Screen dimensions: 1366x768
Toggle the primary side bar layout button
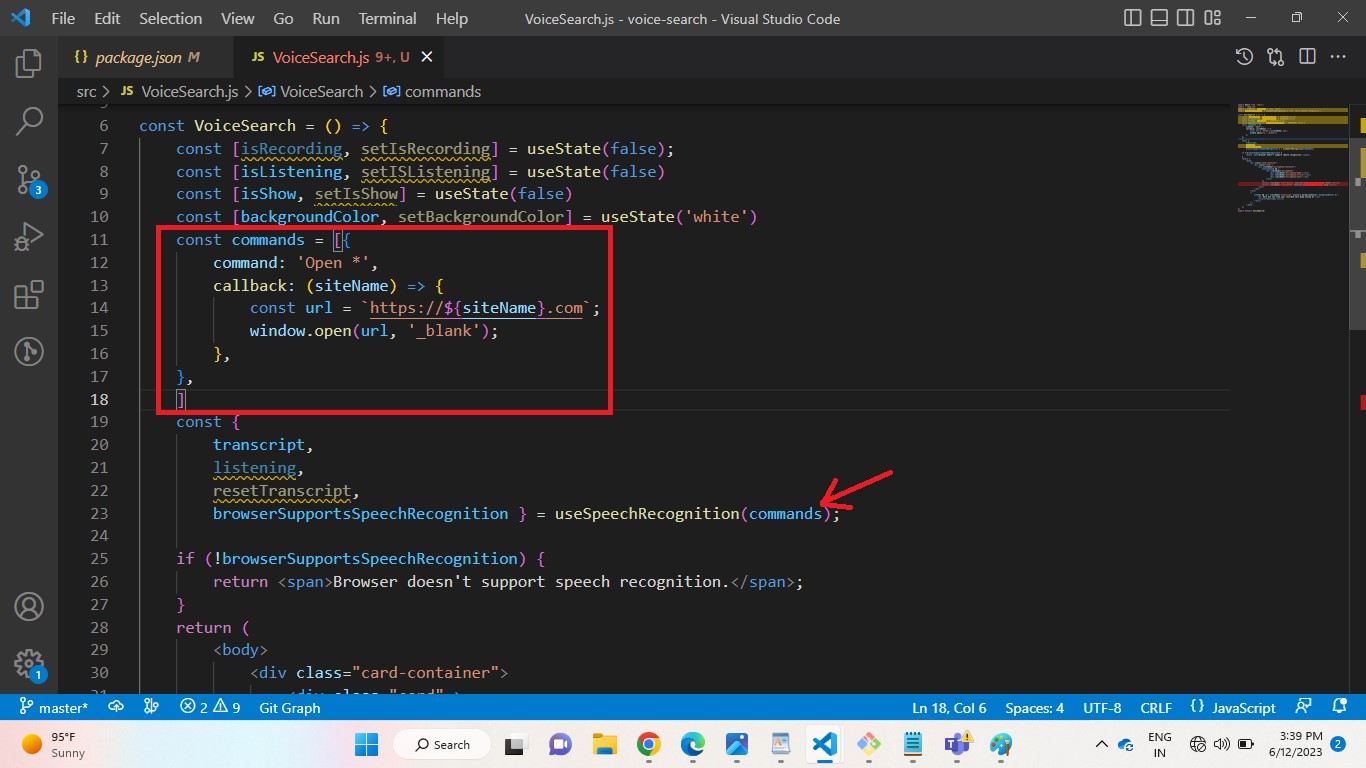(x=1133, y=18)
